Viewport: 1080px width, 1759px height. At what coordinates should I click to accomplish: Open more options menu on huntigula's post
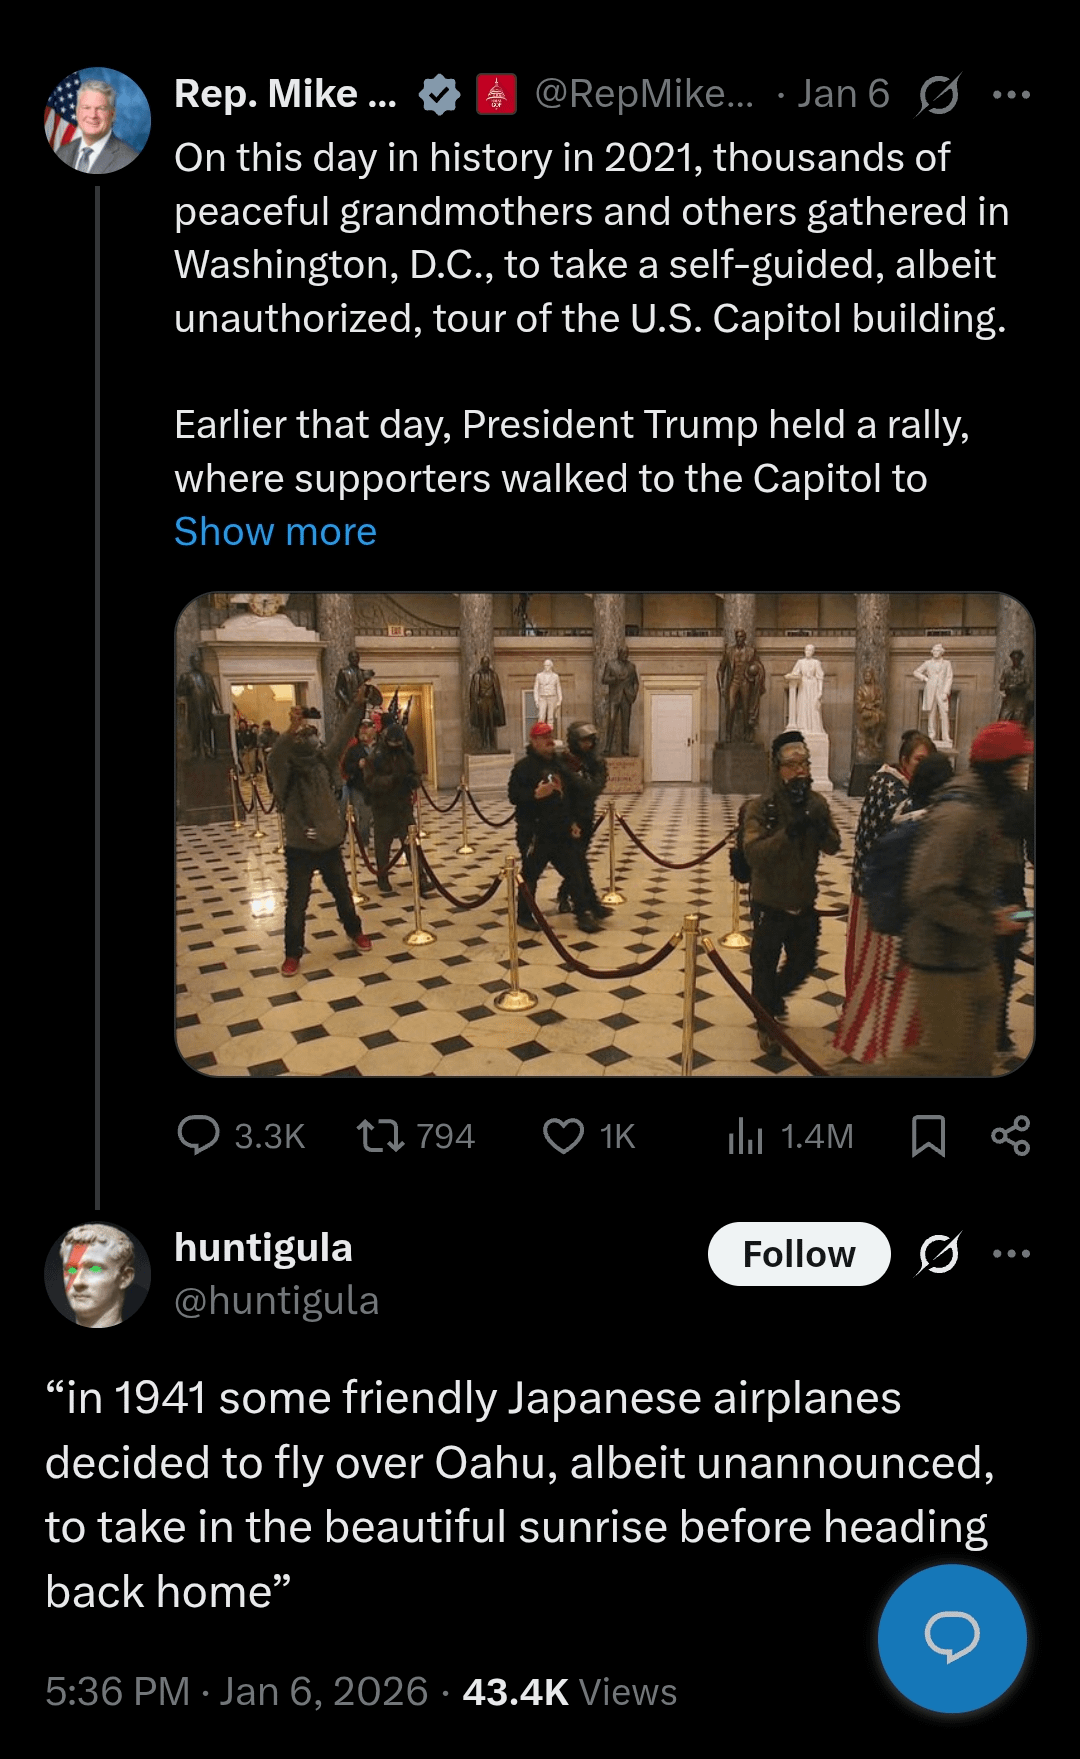pyautogui.click(x=1011, y=1253)
